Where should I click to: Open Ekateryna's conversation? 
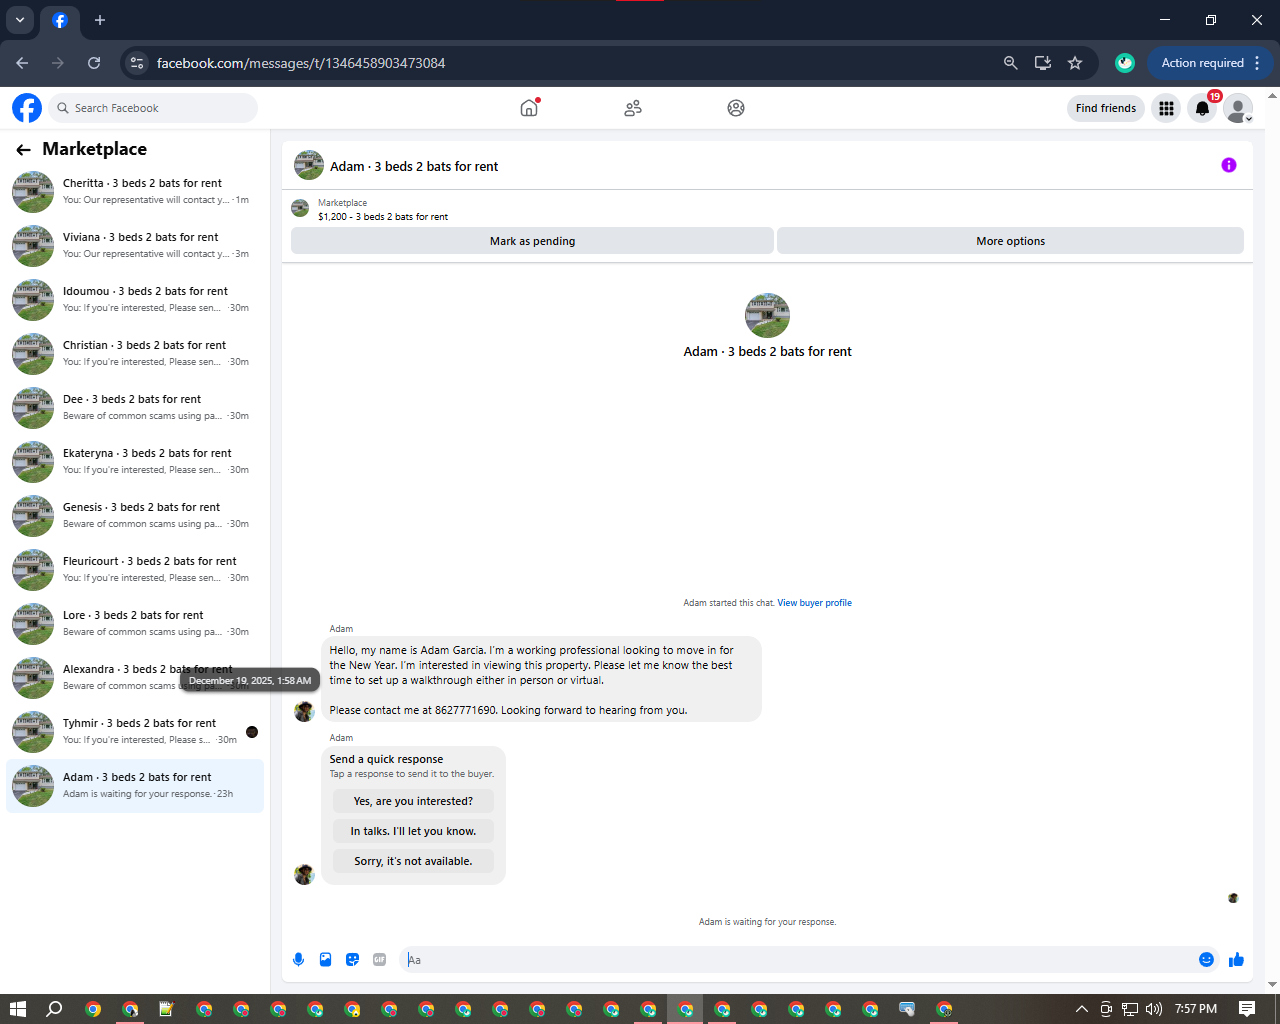click(135, 462)
